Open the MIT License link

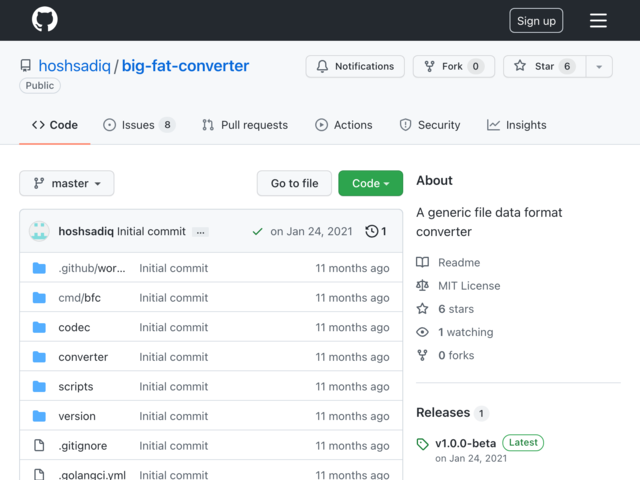(469, 286)
